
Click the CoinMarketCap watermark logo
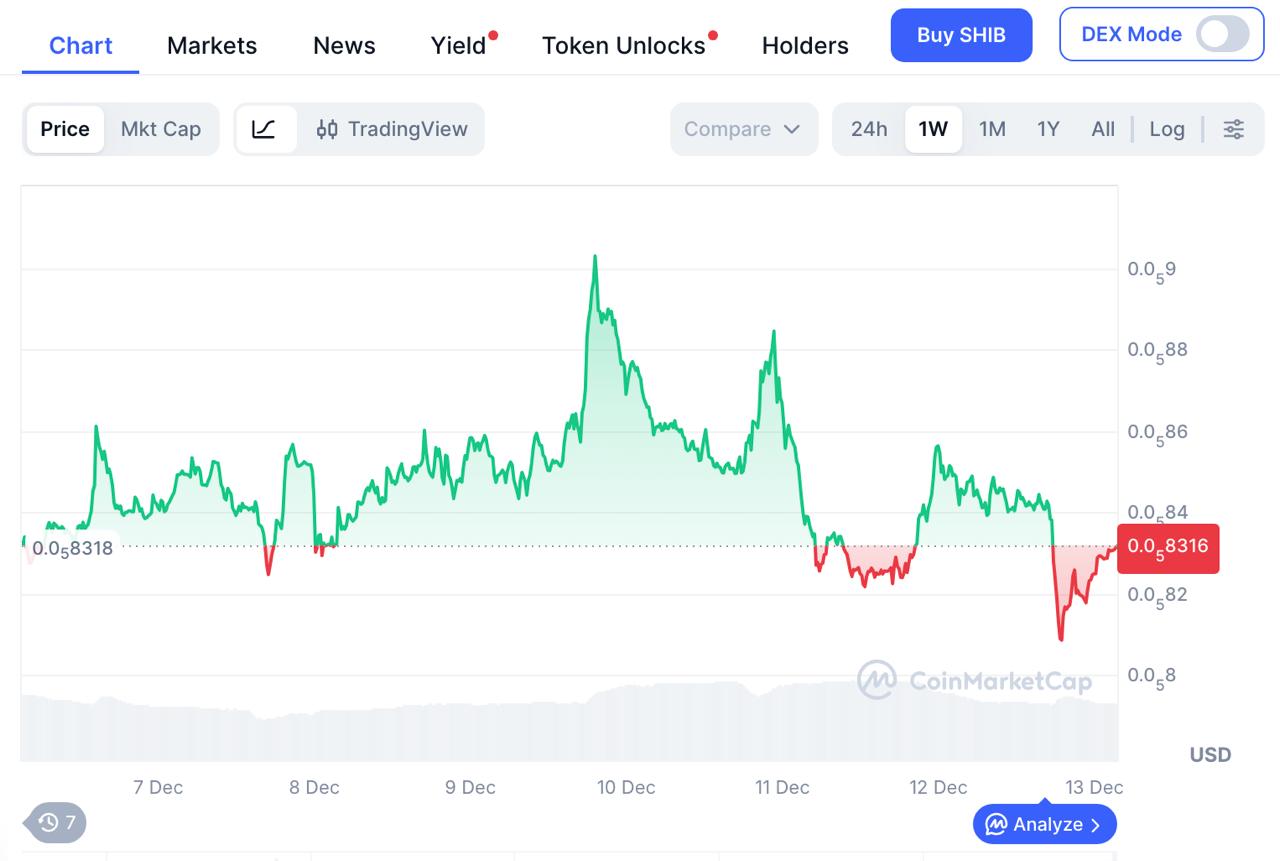click(975, 680)
